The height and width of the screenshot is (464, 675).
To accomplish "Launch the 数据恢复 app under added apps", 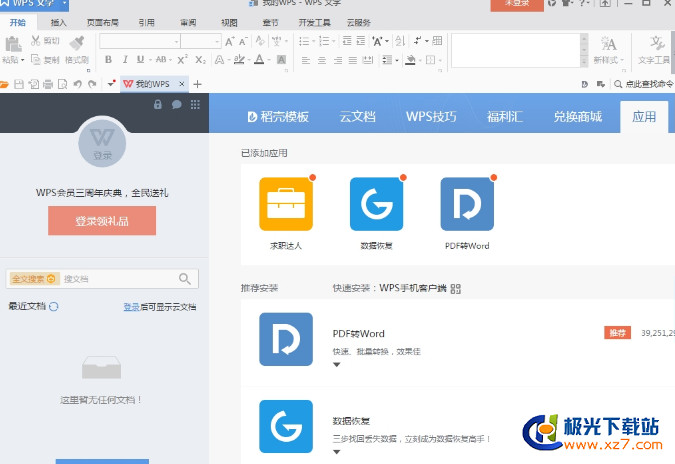I will pyautogui.click(x=376, y=204).
